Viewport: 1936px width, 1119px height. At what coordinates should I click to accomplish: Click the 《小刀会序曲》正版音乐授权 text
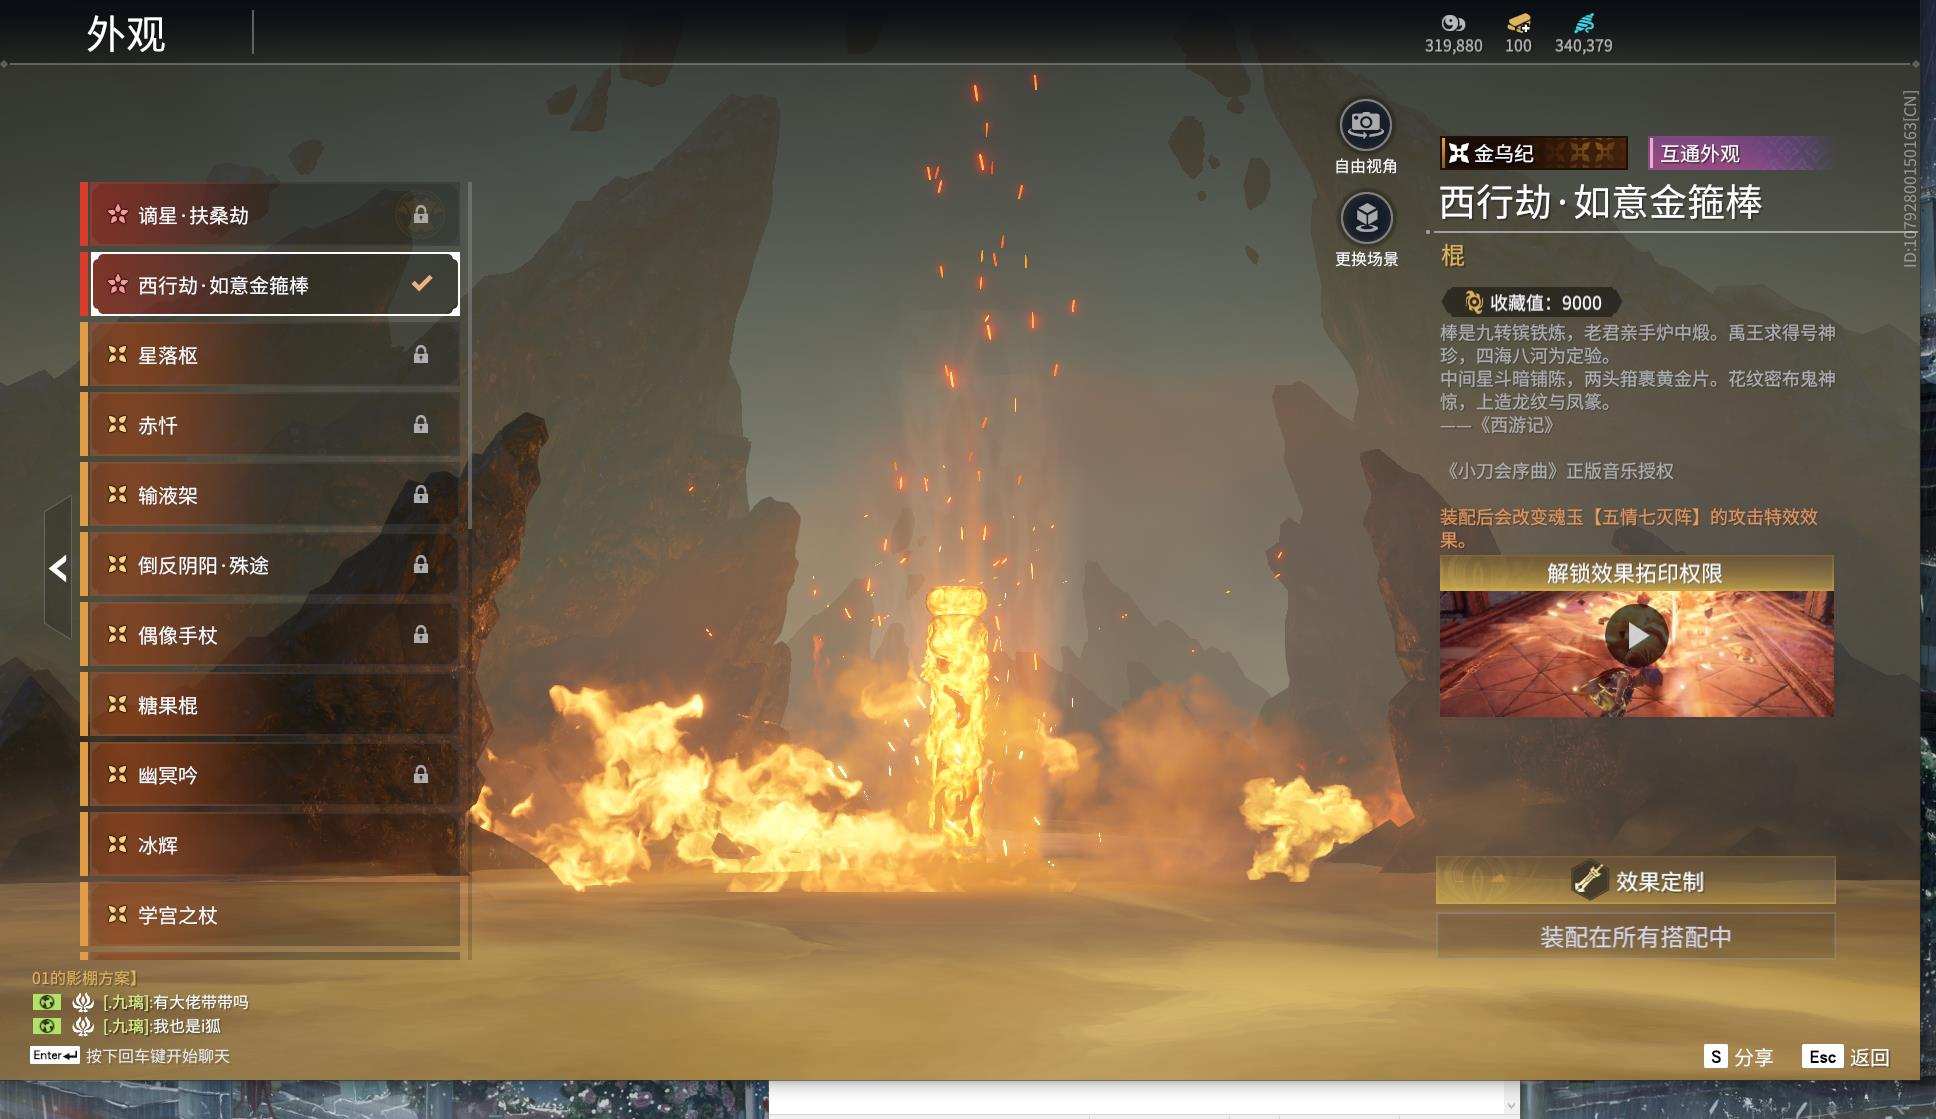(x=1557, y=471)
